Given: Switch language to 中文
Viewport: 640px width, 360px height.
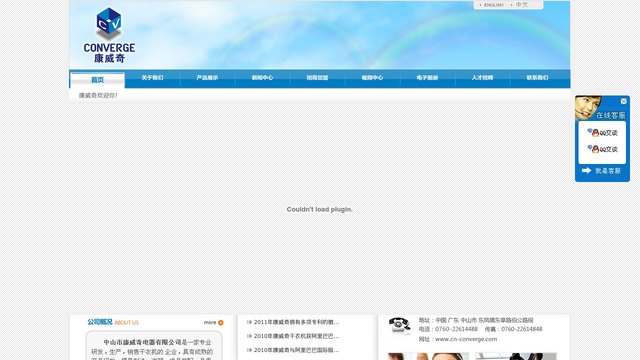Looking at the screenshot, I should click(x=521, y=5).
